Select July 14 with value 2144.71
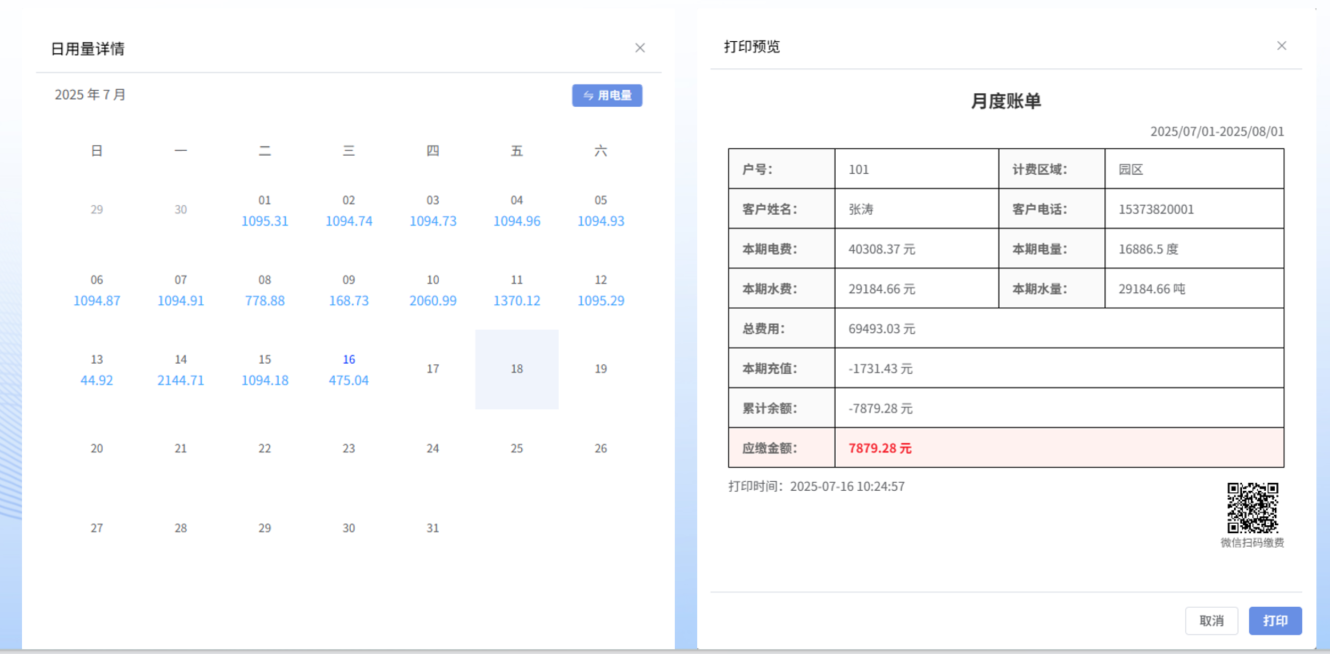Viewport: 1330px width, 654px height. (181, 369)
